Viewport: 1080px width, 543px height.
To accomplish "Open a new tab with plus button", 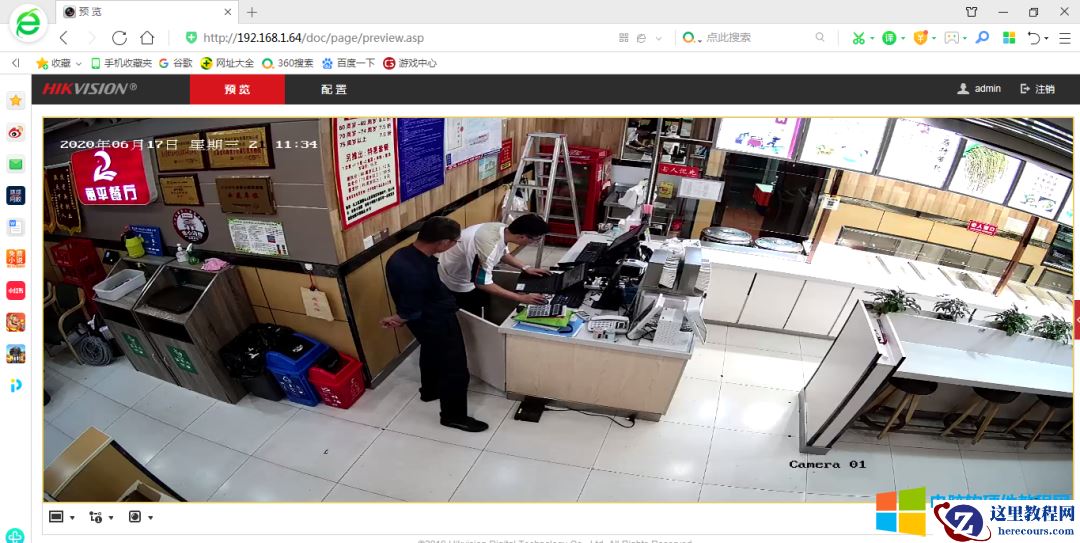I will (252, 12).
